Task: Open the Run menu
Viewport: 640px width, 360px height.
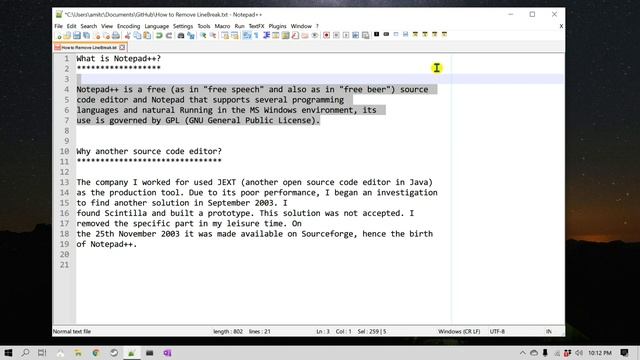Action: click(x=239, y=26)
